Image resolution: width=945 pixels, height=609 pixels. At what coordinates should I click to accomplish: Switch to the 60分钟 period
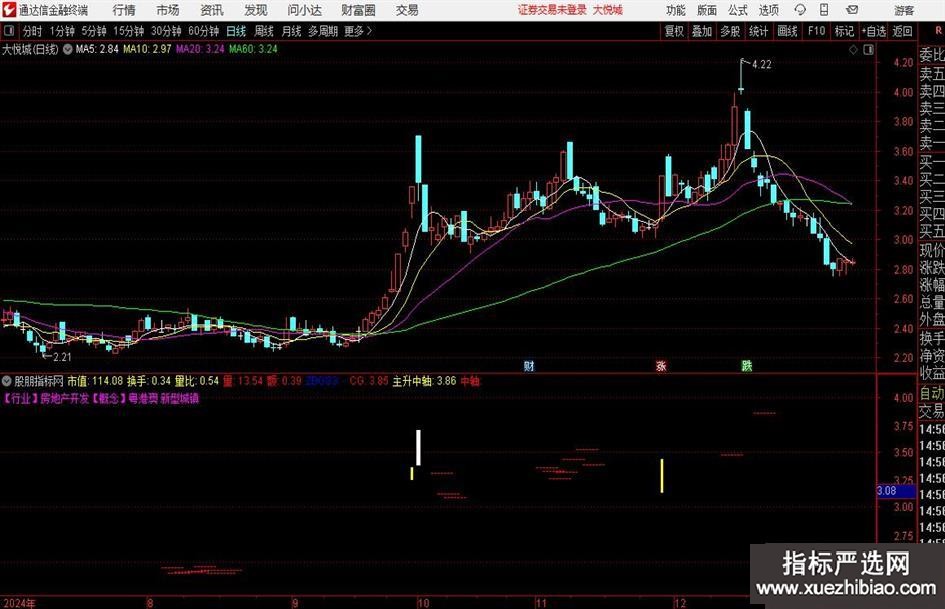[x=204, y=31]
